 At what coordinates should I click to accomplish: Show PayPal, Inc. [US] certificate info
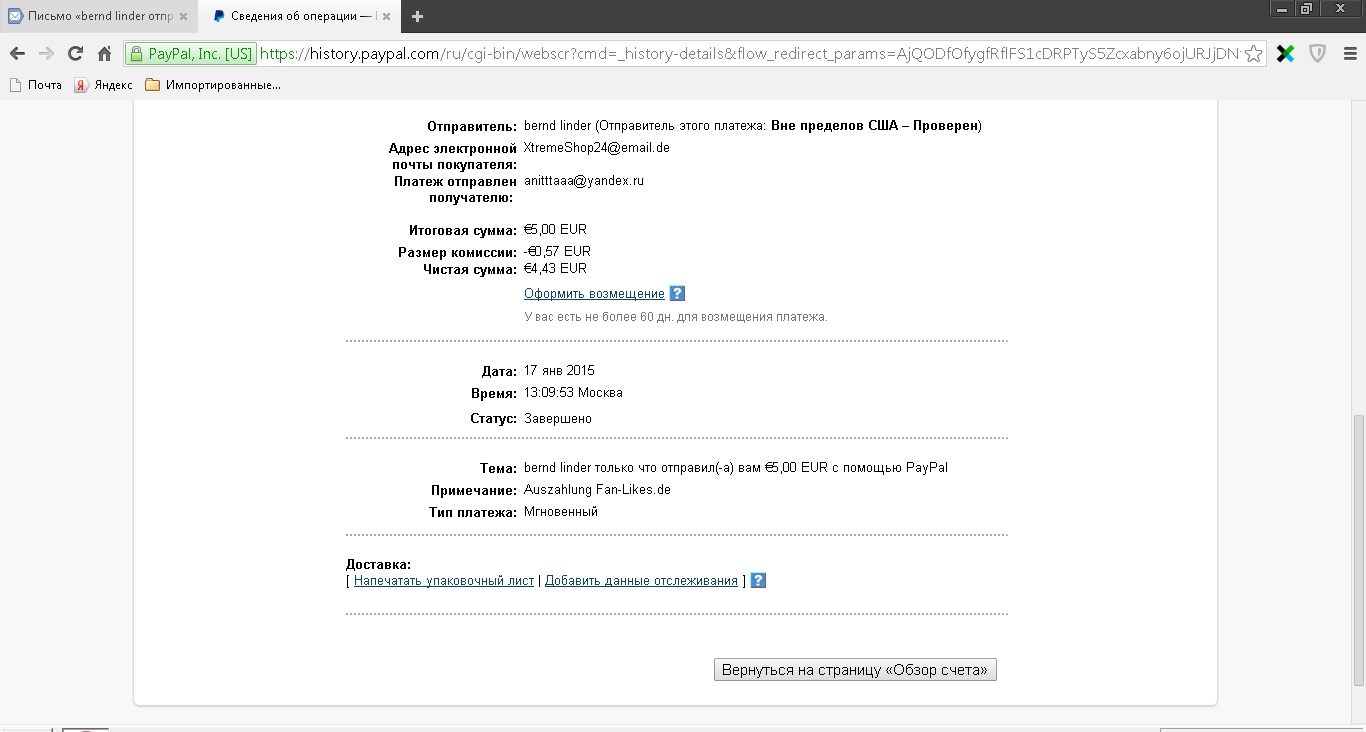pyautogui.click(x=191, y=54)
